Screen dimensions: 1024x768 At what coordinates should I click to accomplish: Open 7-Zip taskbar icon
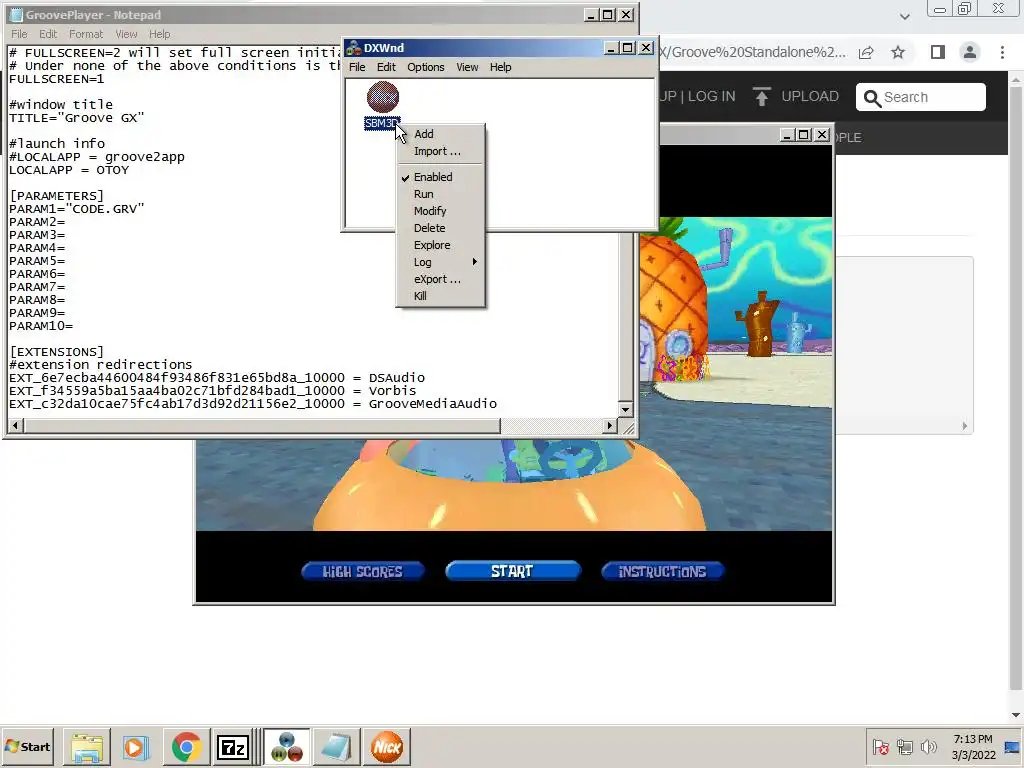[x=233, y=746]
